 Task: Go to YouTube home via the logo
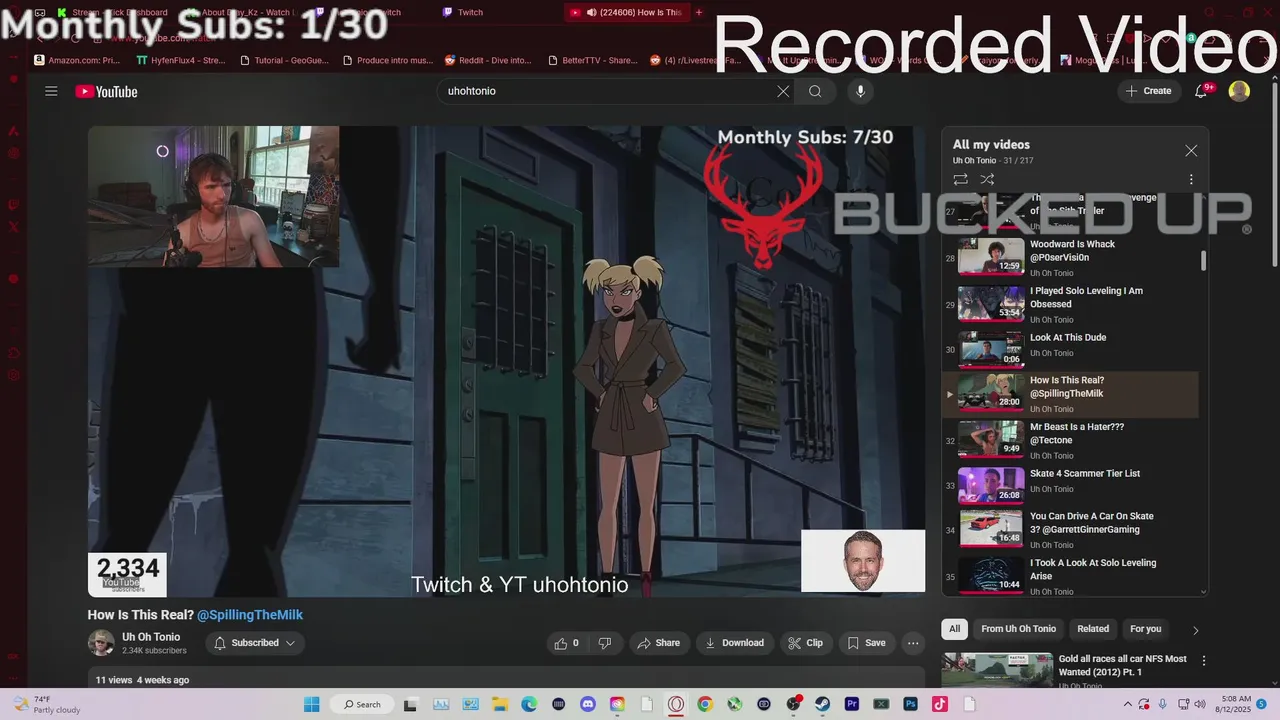pyautogui.click(x=106, y=92)
